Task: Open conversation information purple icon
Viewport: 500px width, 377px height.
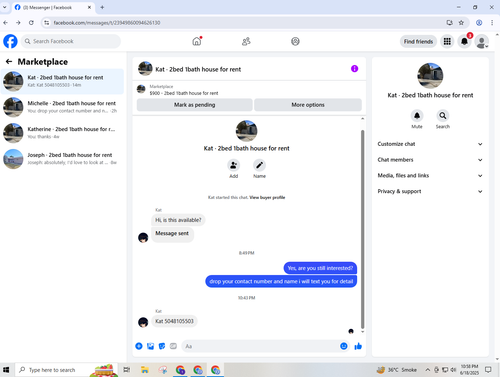Action: [354, 69]
